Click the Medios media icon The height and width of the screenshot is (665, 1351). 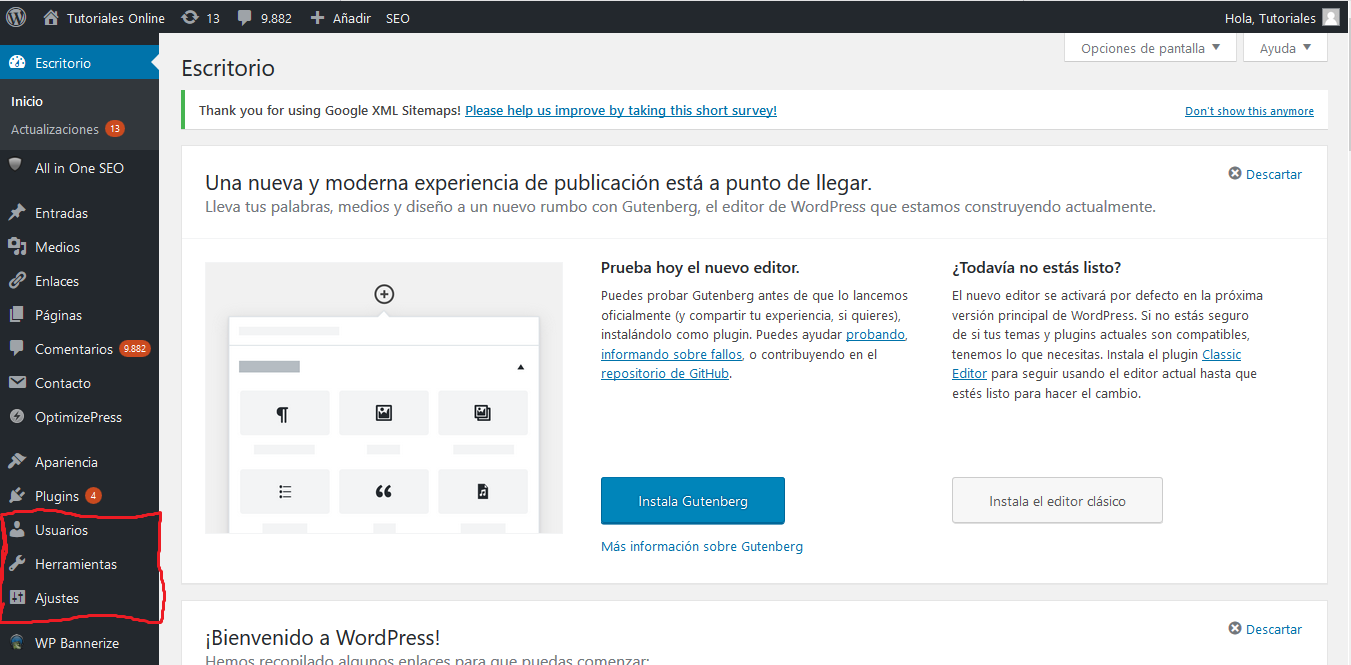pyautogui.click(x=16, y=247)
